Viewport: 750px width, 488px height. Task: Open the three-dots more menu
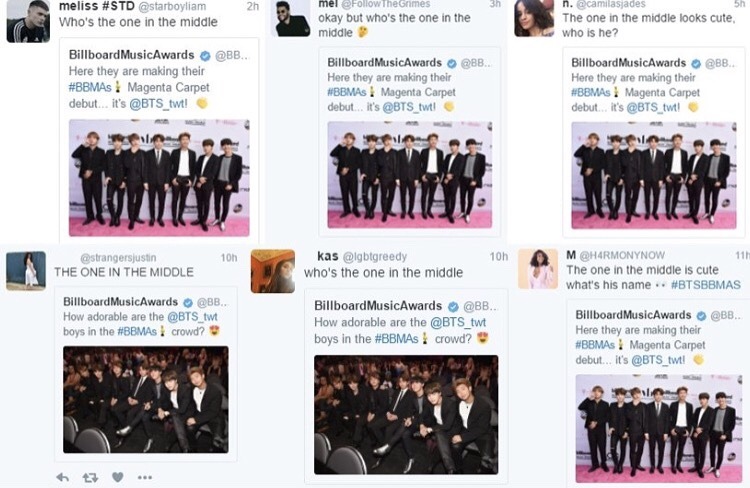(x=145, y=477)
